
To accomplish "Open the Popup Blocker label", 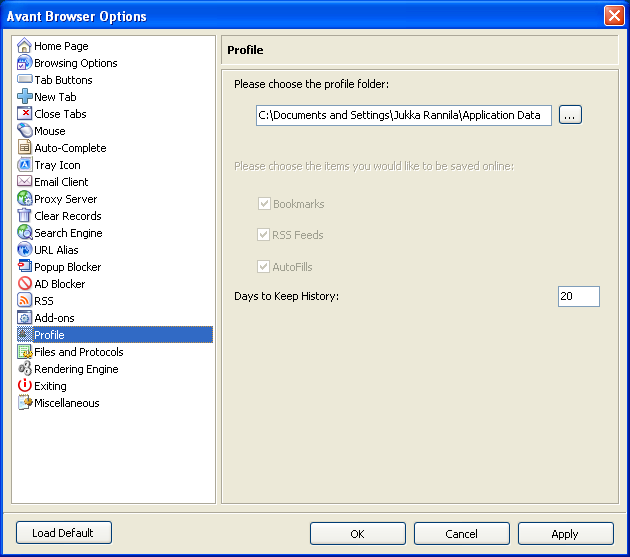I will tap(68, 267).
